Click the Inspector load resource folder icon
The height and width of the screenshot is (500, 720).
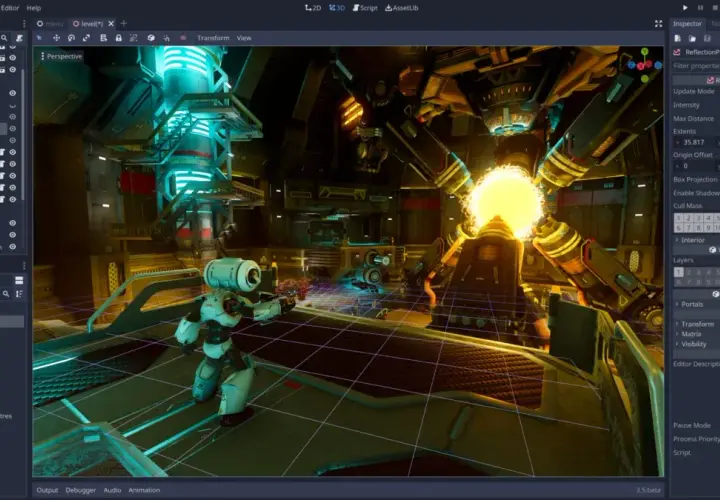pyautogui.click(x=692, y=39)
